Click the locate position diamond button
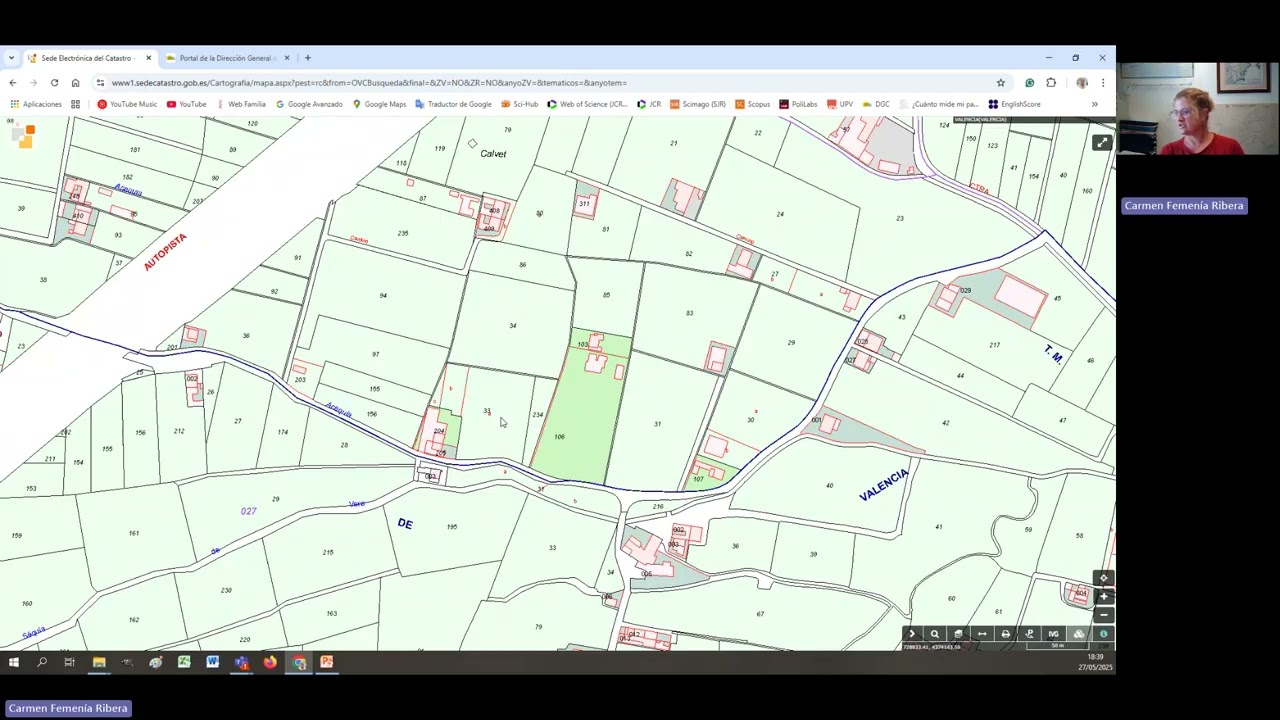This screenshot has height=720, width=1280. point(1103,578)
